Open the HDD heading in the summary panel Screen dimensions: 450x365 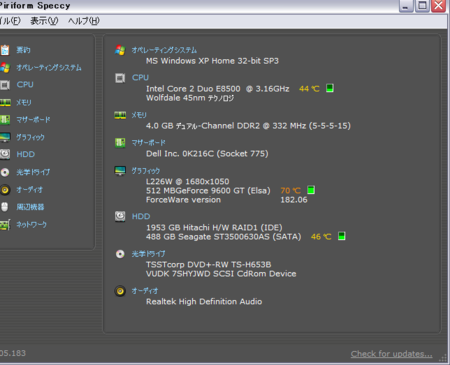click(141, 216)
